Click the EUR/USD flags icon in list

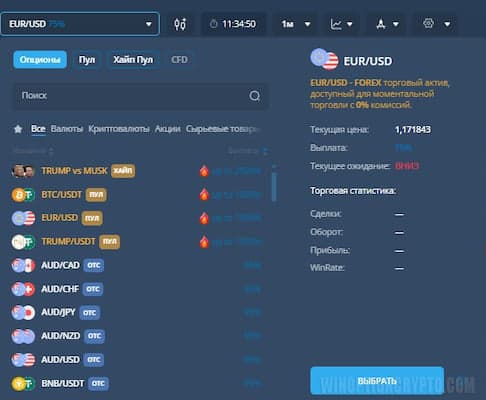click(23, 218)
